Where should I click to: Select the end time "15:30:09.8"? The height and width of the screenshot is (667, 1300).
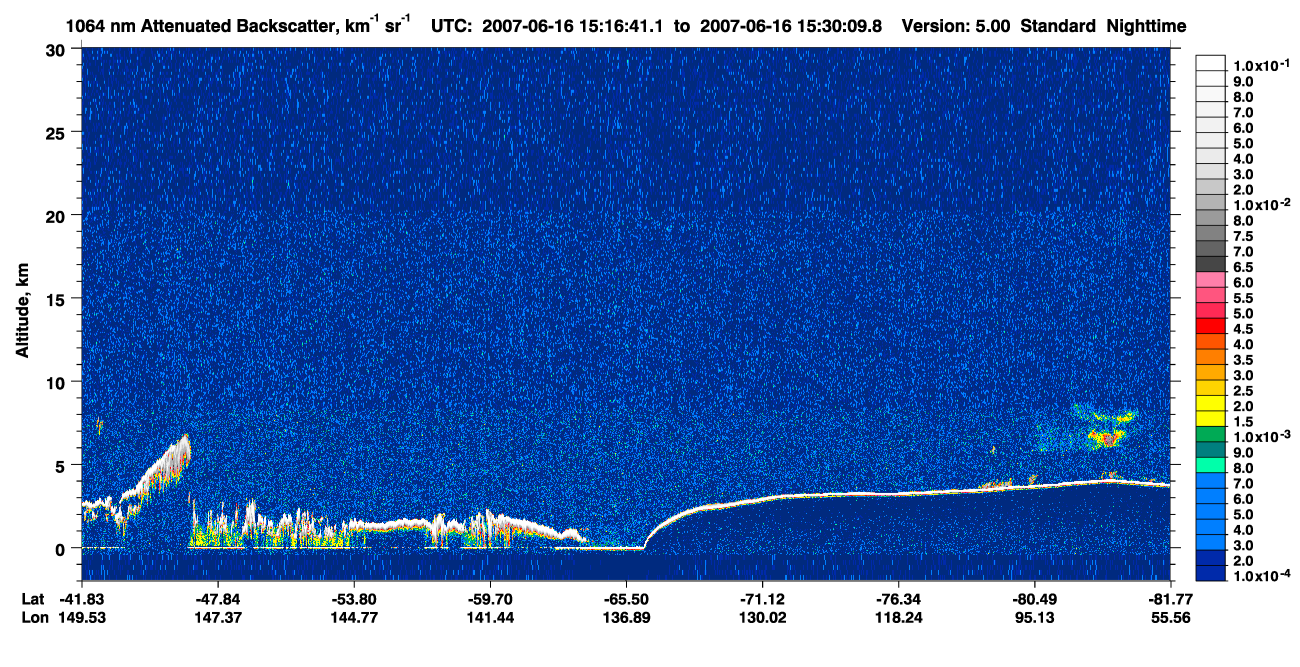click(x=842, y=26)
